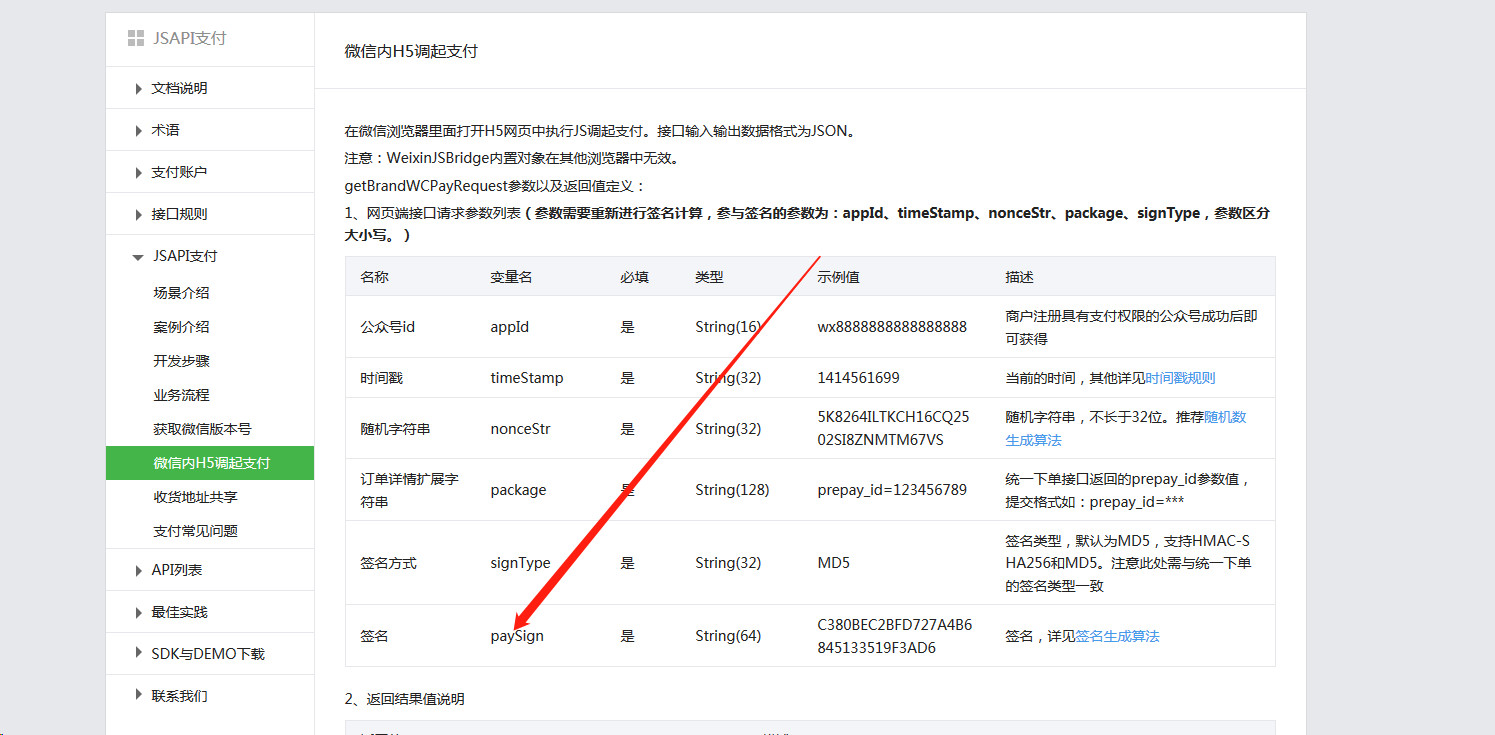Screen dimensions: 1495x735
Task: Click the 2、返回结果值说明 section heading
Action: coord(404,699)
